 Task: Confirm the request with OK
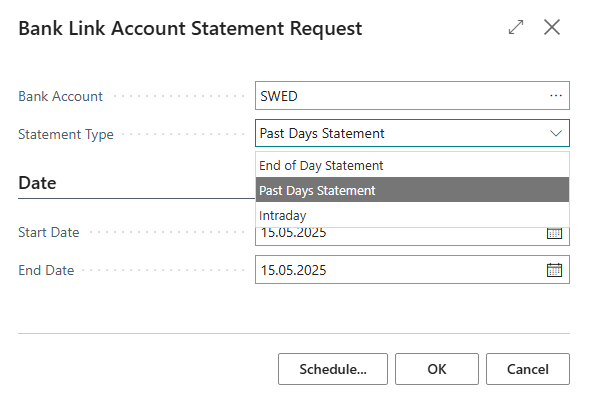(437, 369)
